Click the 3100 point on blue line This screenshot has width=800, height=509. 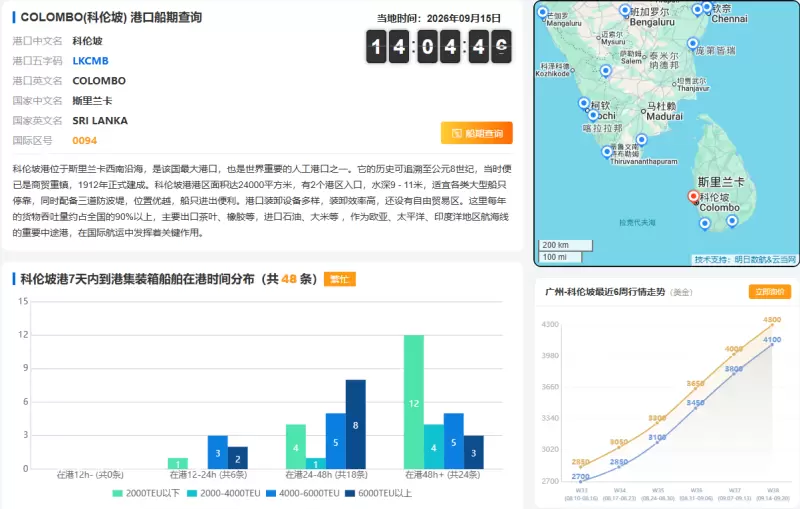(657, 442)
